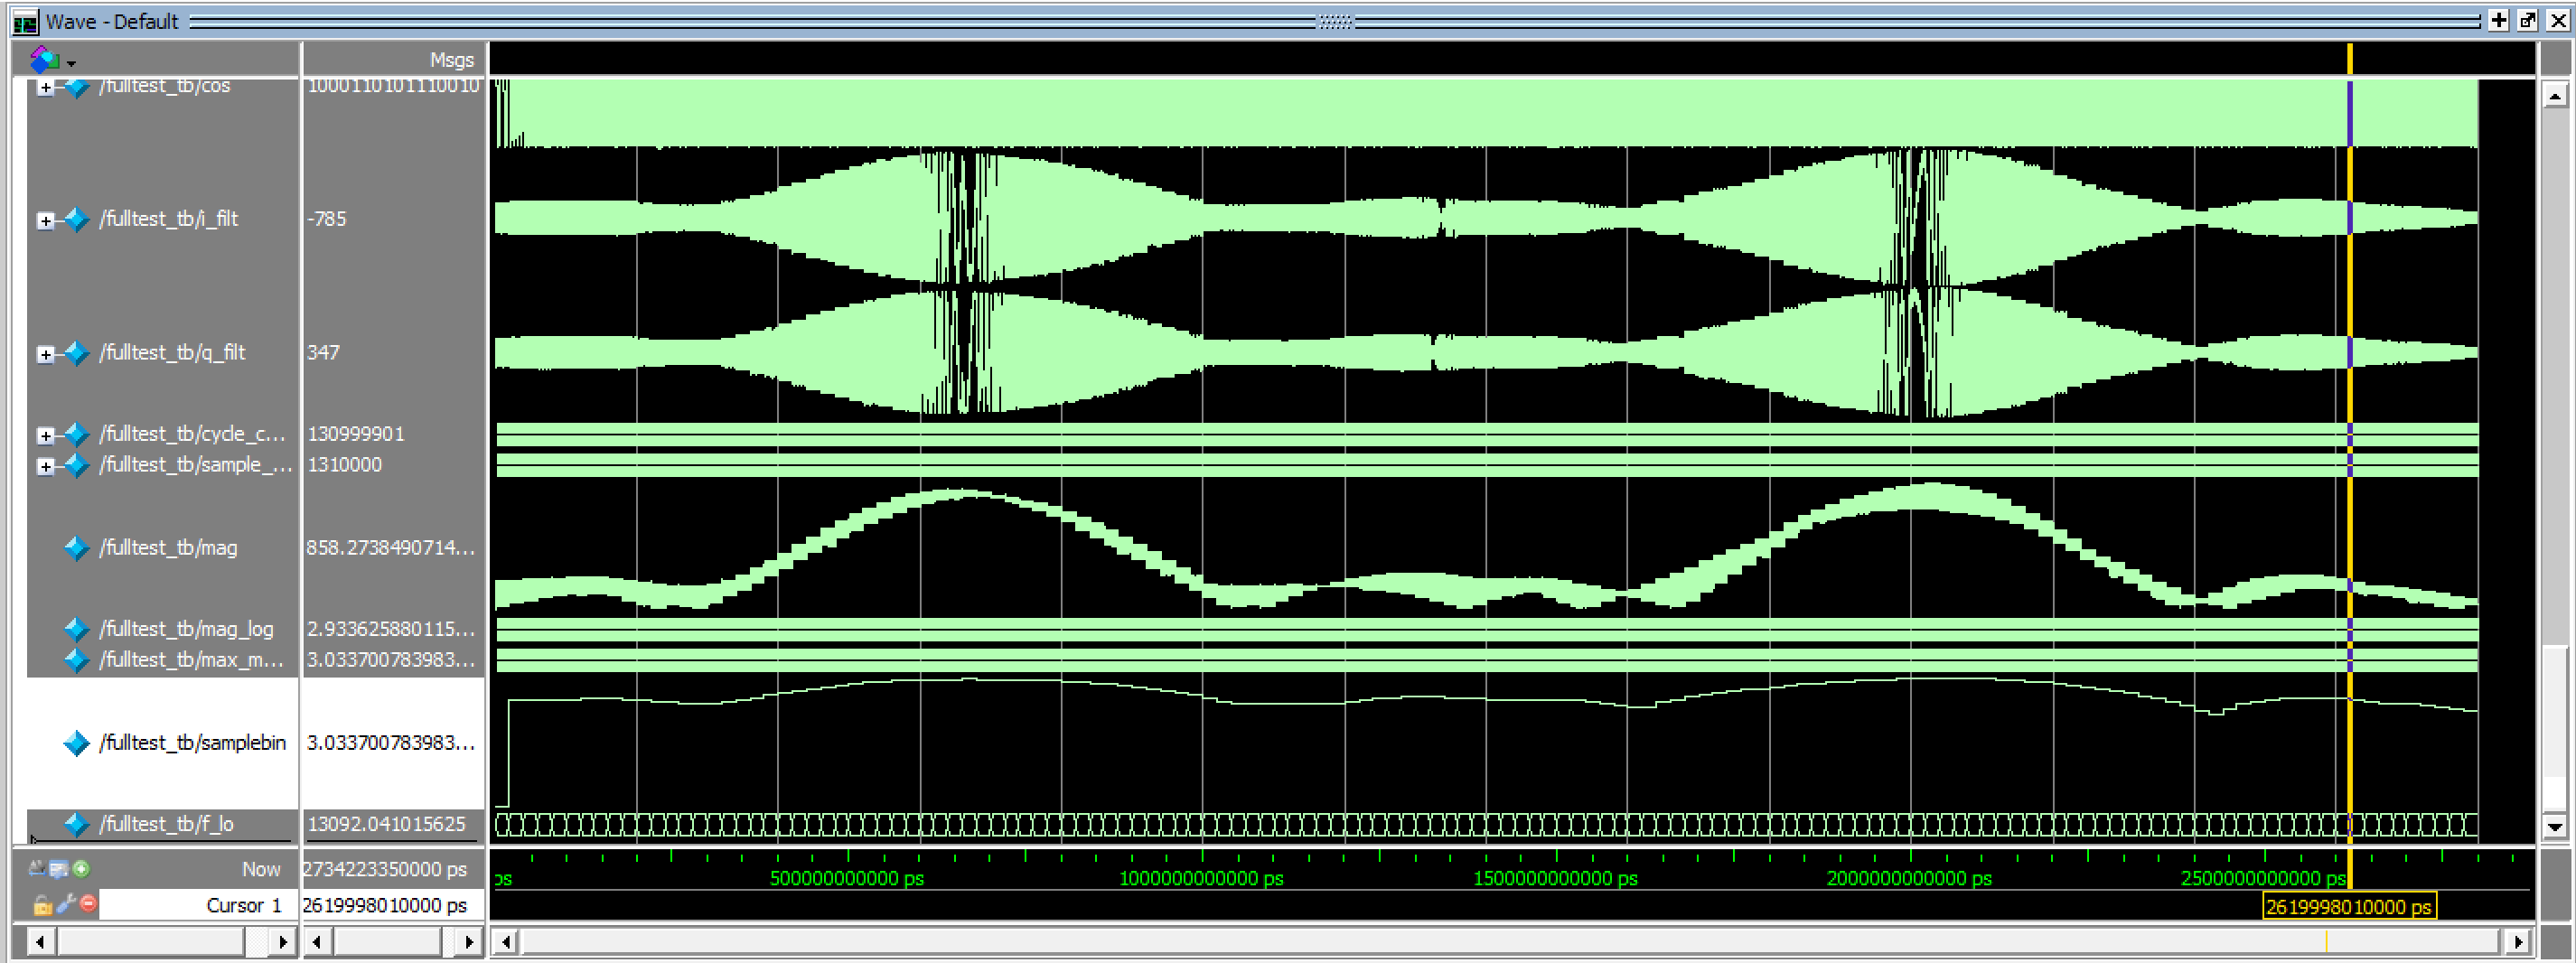Insert a new cursor using the green plus icon
The height and width of the screenshot is (963, 2576).
pos(82,869)
